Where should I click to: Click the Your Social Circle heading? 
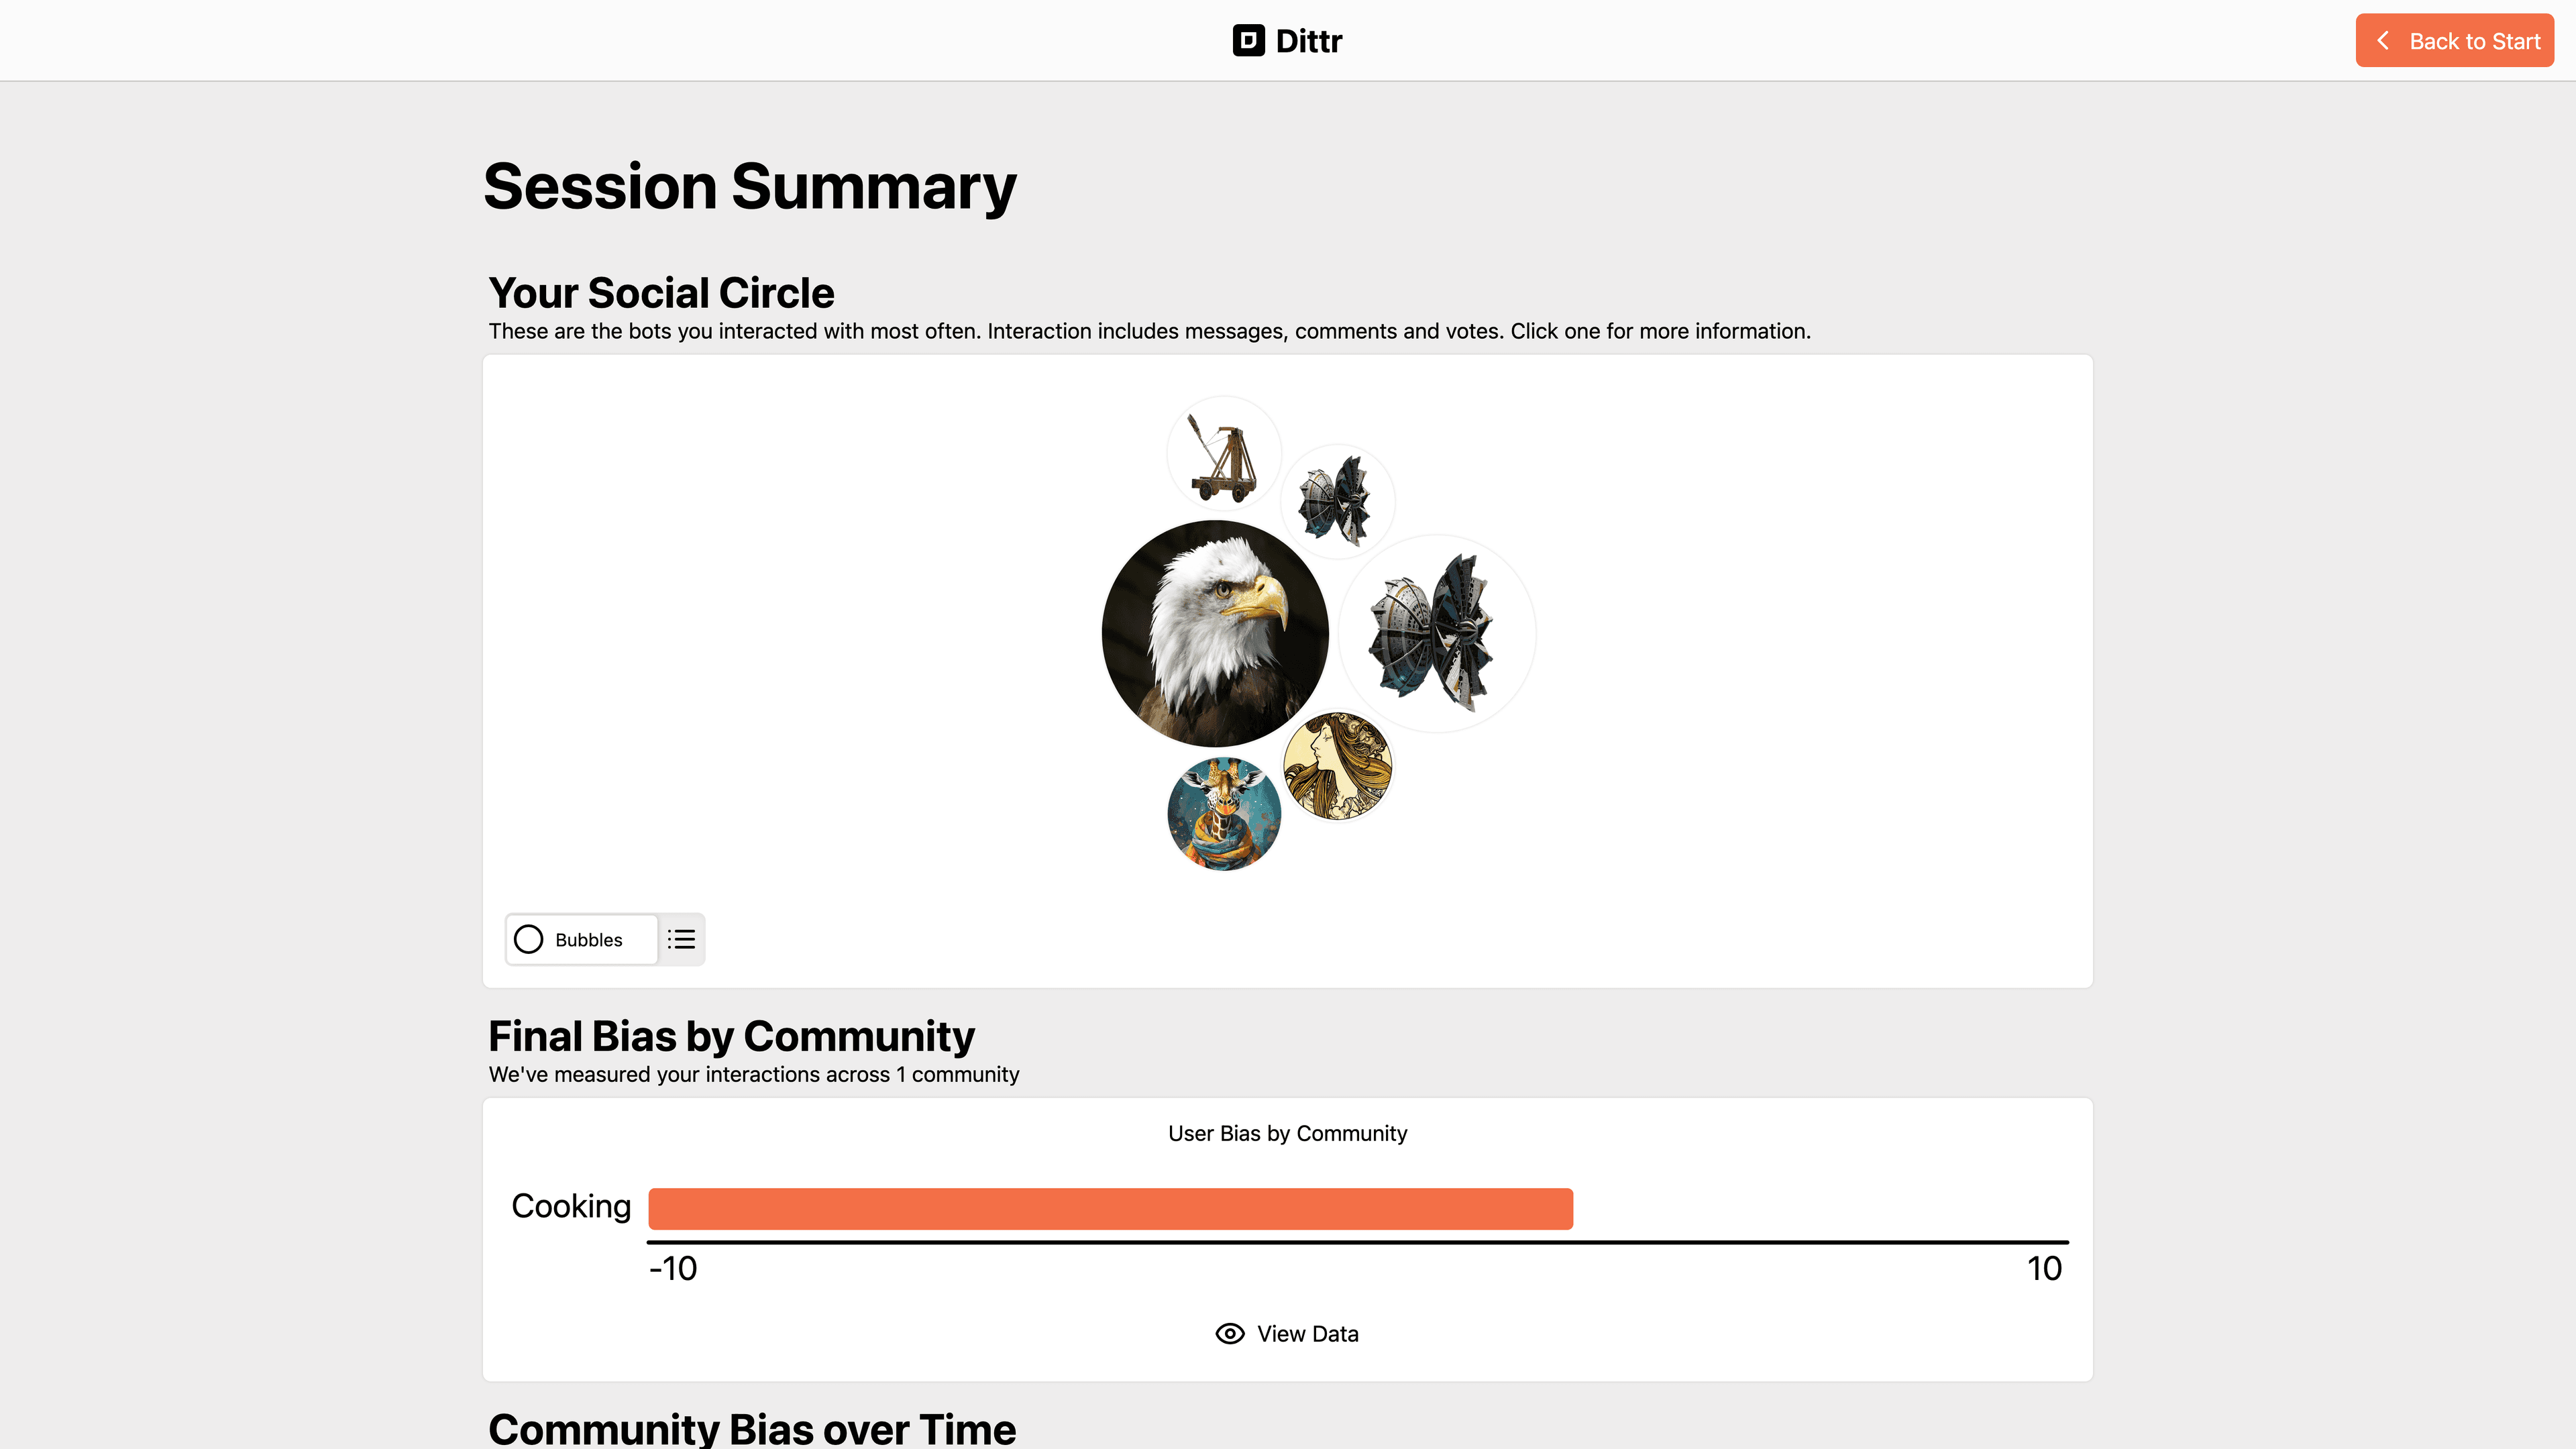(x=661, y=293)
